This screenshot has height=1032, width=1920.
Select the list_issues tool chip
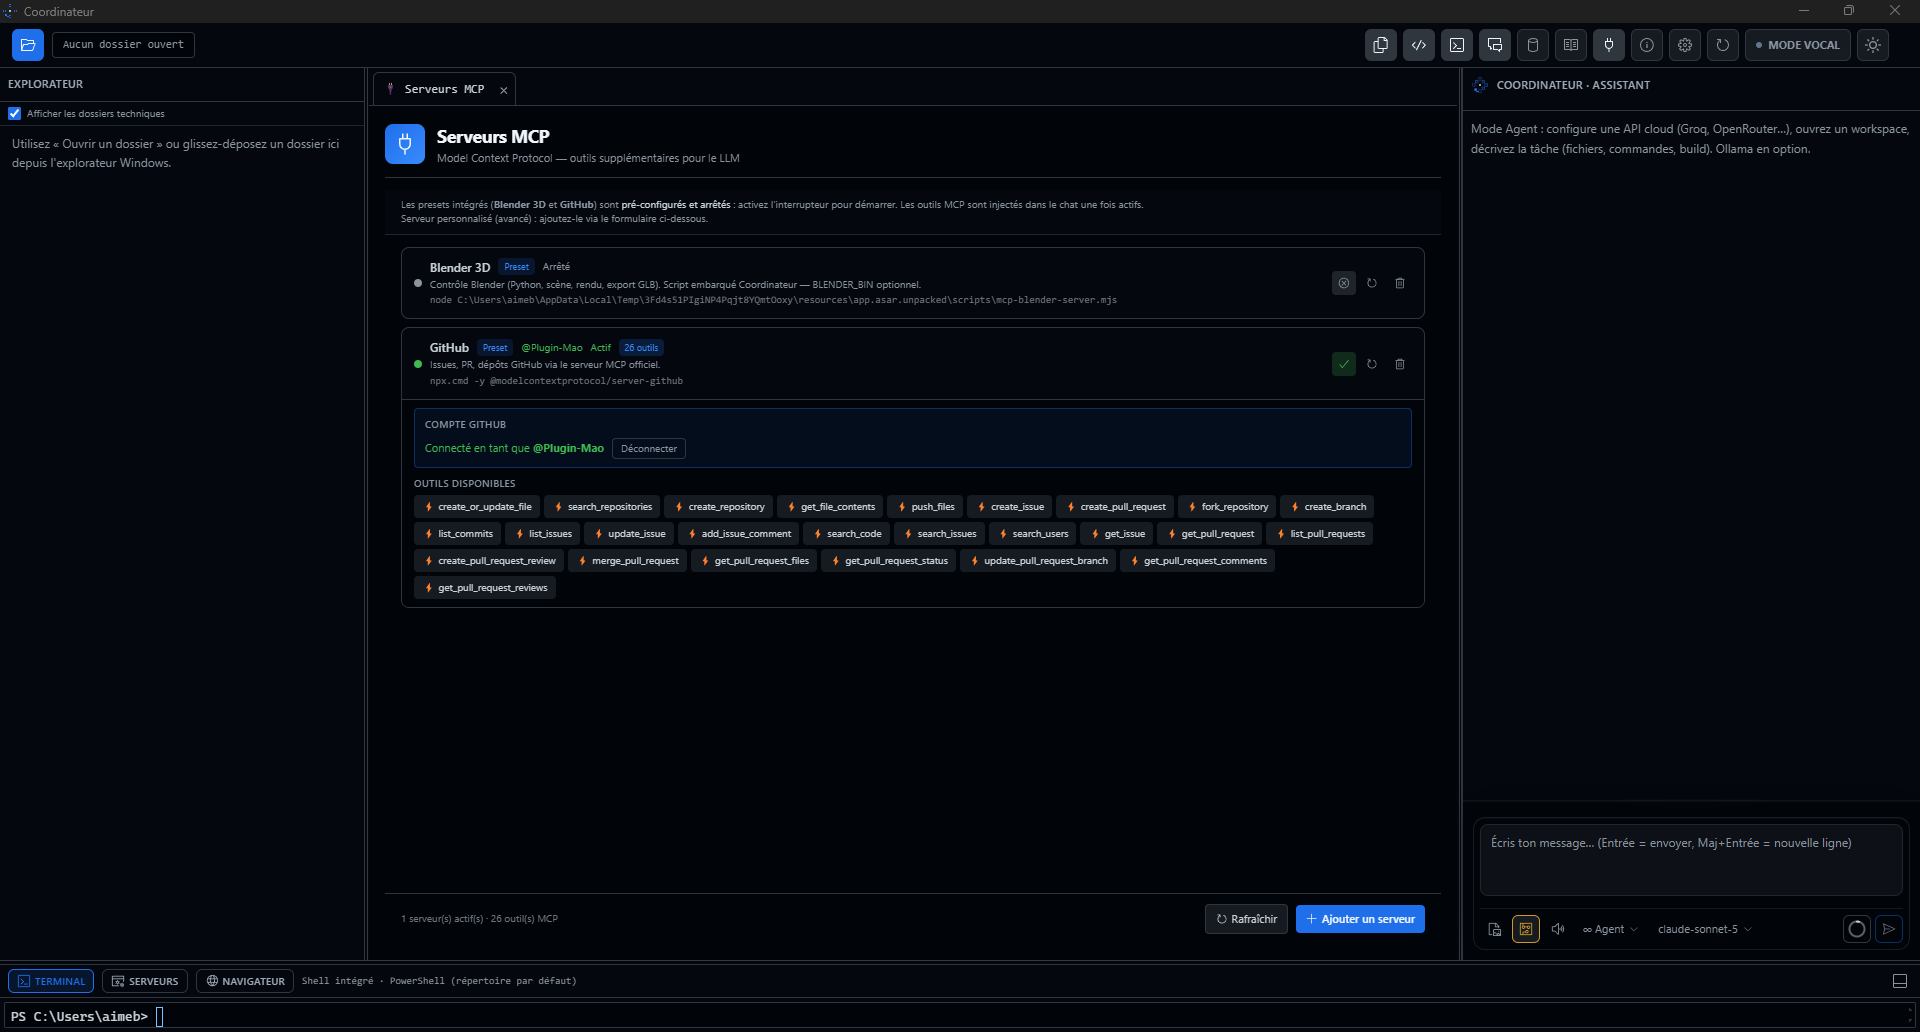[543, 534]
